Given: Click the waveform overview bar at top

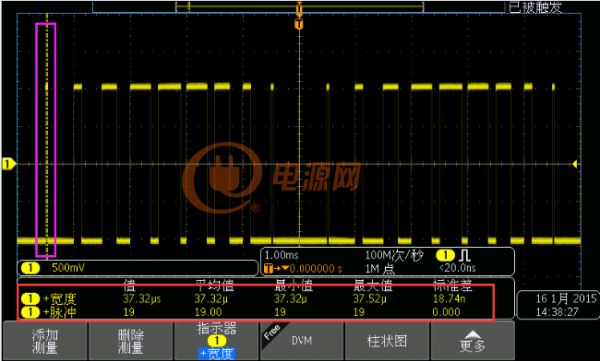Looking at the screenshot, I should pos(299,7).
